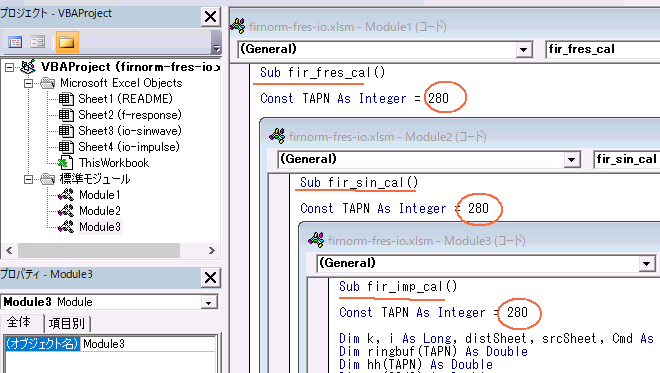Viewport: 660px width, 373px height.
Task: Close the Project - VBAProject pane
Action: point(210,17)
